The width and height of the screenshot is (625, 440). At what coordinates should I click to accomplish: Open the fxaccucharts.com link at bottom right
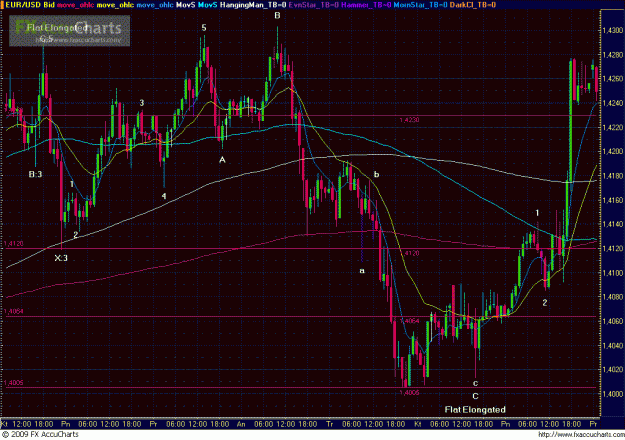click(x=580, y=434)
